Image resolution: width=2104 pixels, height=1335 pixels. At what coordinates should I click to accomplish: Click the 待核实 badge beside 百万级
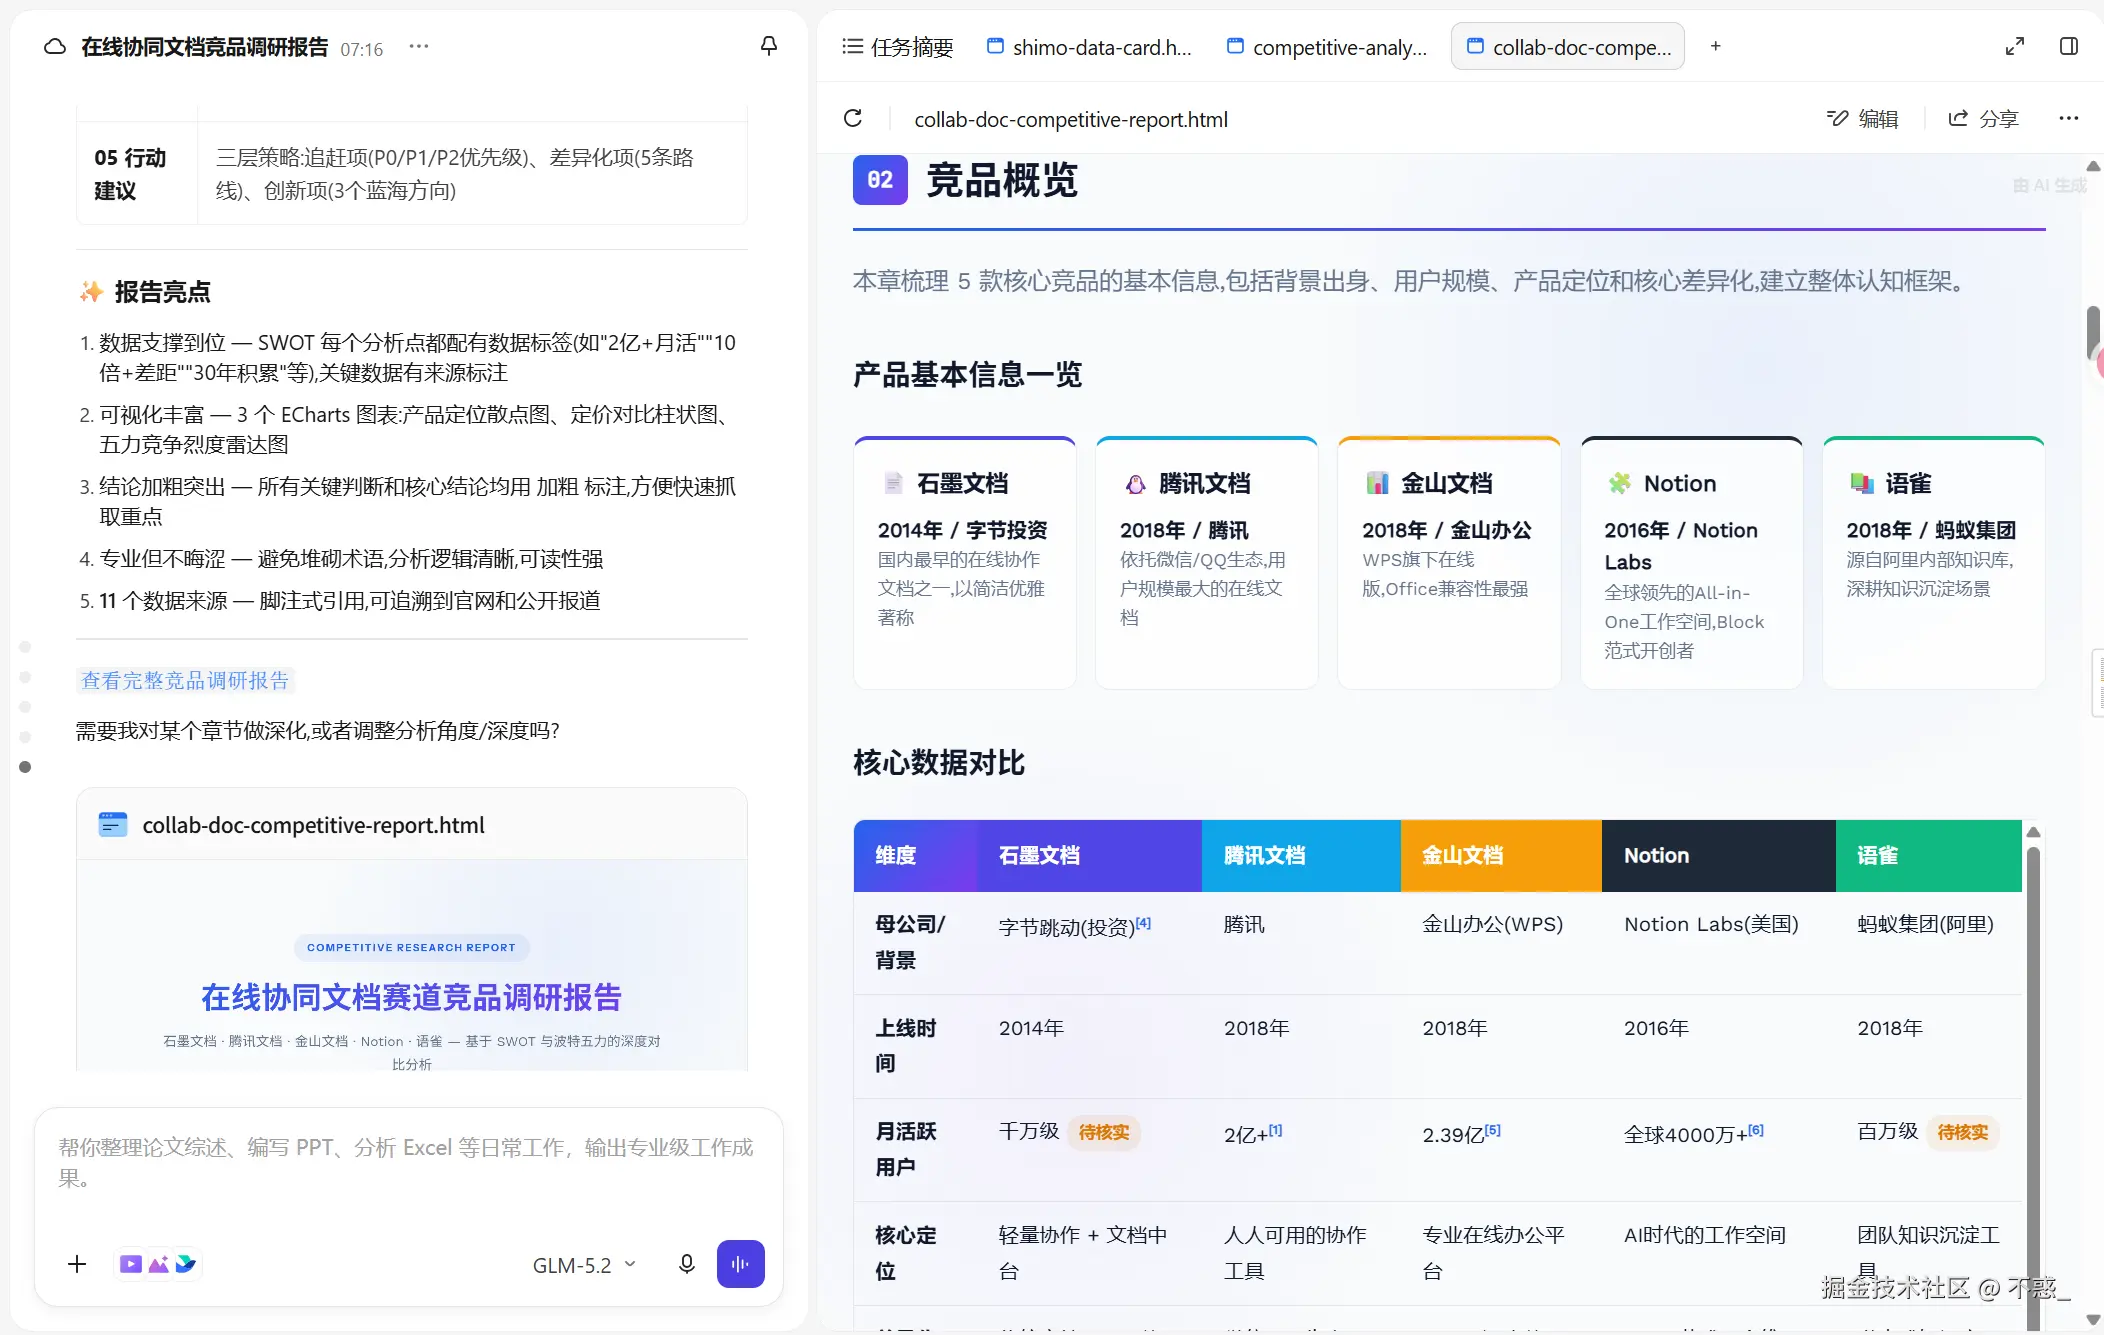pyautogui.click(x=1963, y=1132)
